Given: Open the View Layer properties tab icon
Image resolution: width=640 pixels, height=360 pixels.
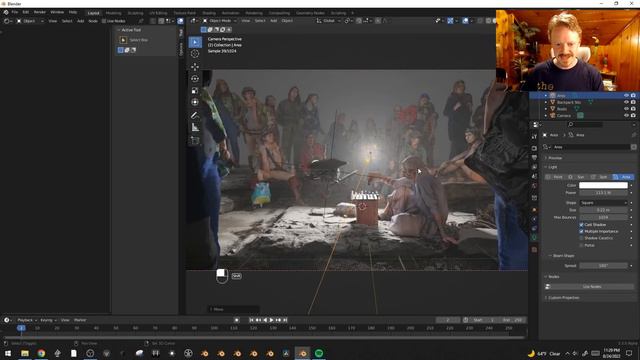Looking at the screenshot, I should [534, 167].
